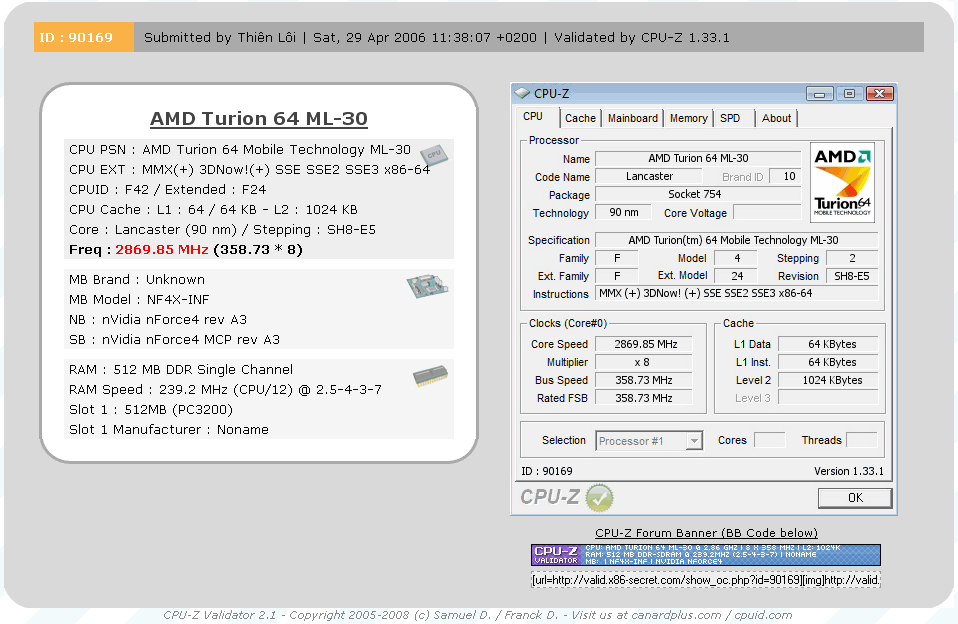Click the L1 Inst. value 64 KBytes
Viewport: 958px width, 624px height.
pyautogui.click(x=828, y=362)
